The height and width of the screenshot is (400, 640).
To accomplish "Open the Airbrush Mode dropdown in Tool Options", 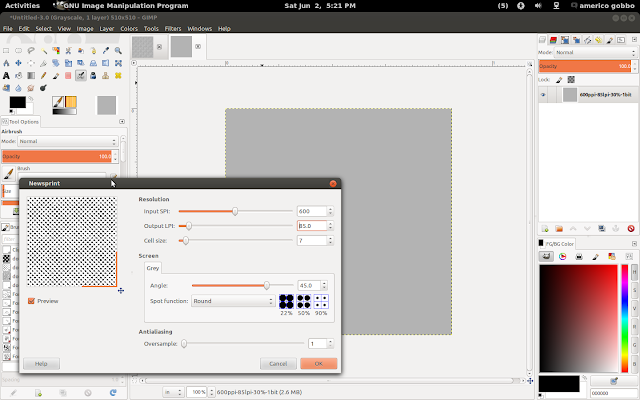I will (x=68, y=141).
